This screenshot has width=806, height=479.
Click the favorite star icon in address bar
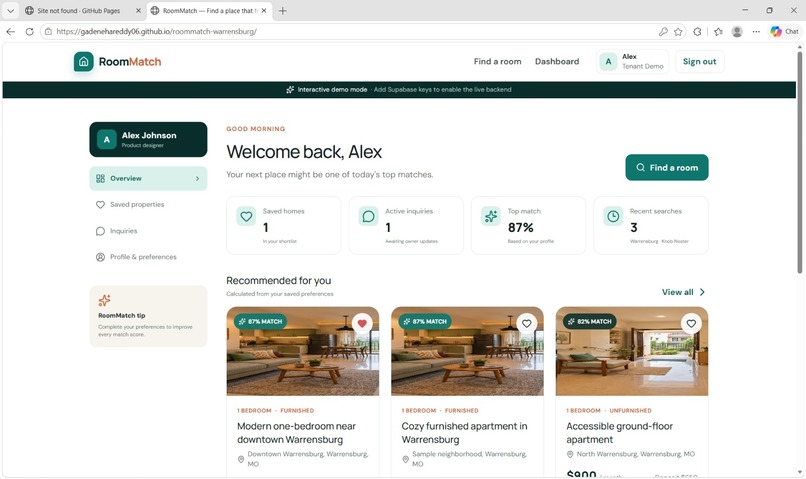[678, 32]
